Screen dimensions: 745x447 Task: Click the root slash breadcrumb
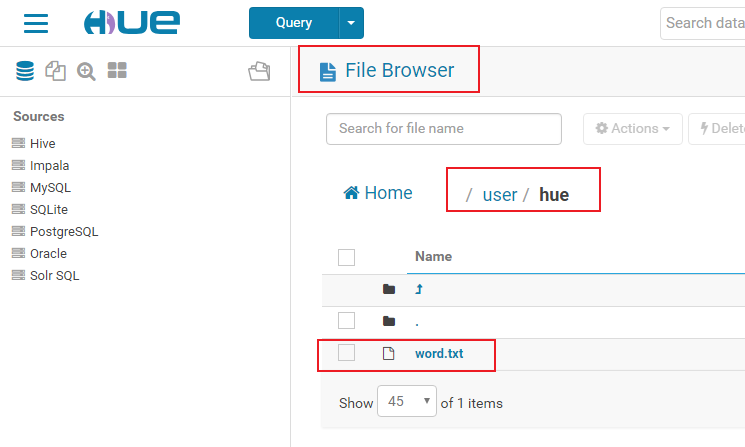469,195
